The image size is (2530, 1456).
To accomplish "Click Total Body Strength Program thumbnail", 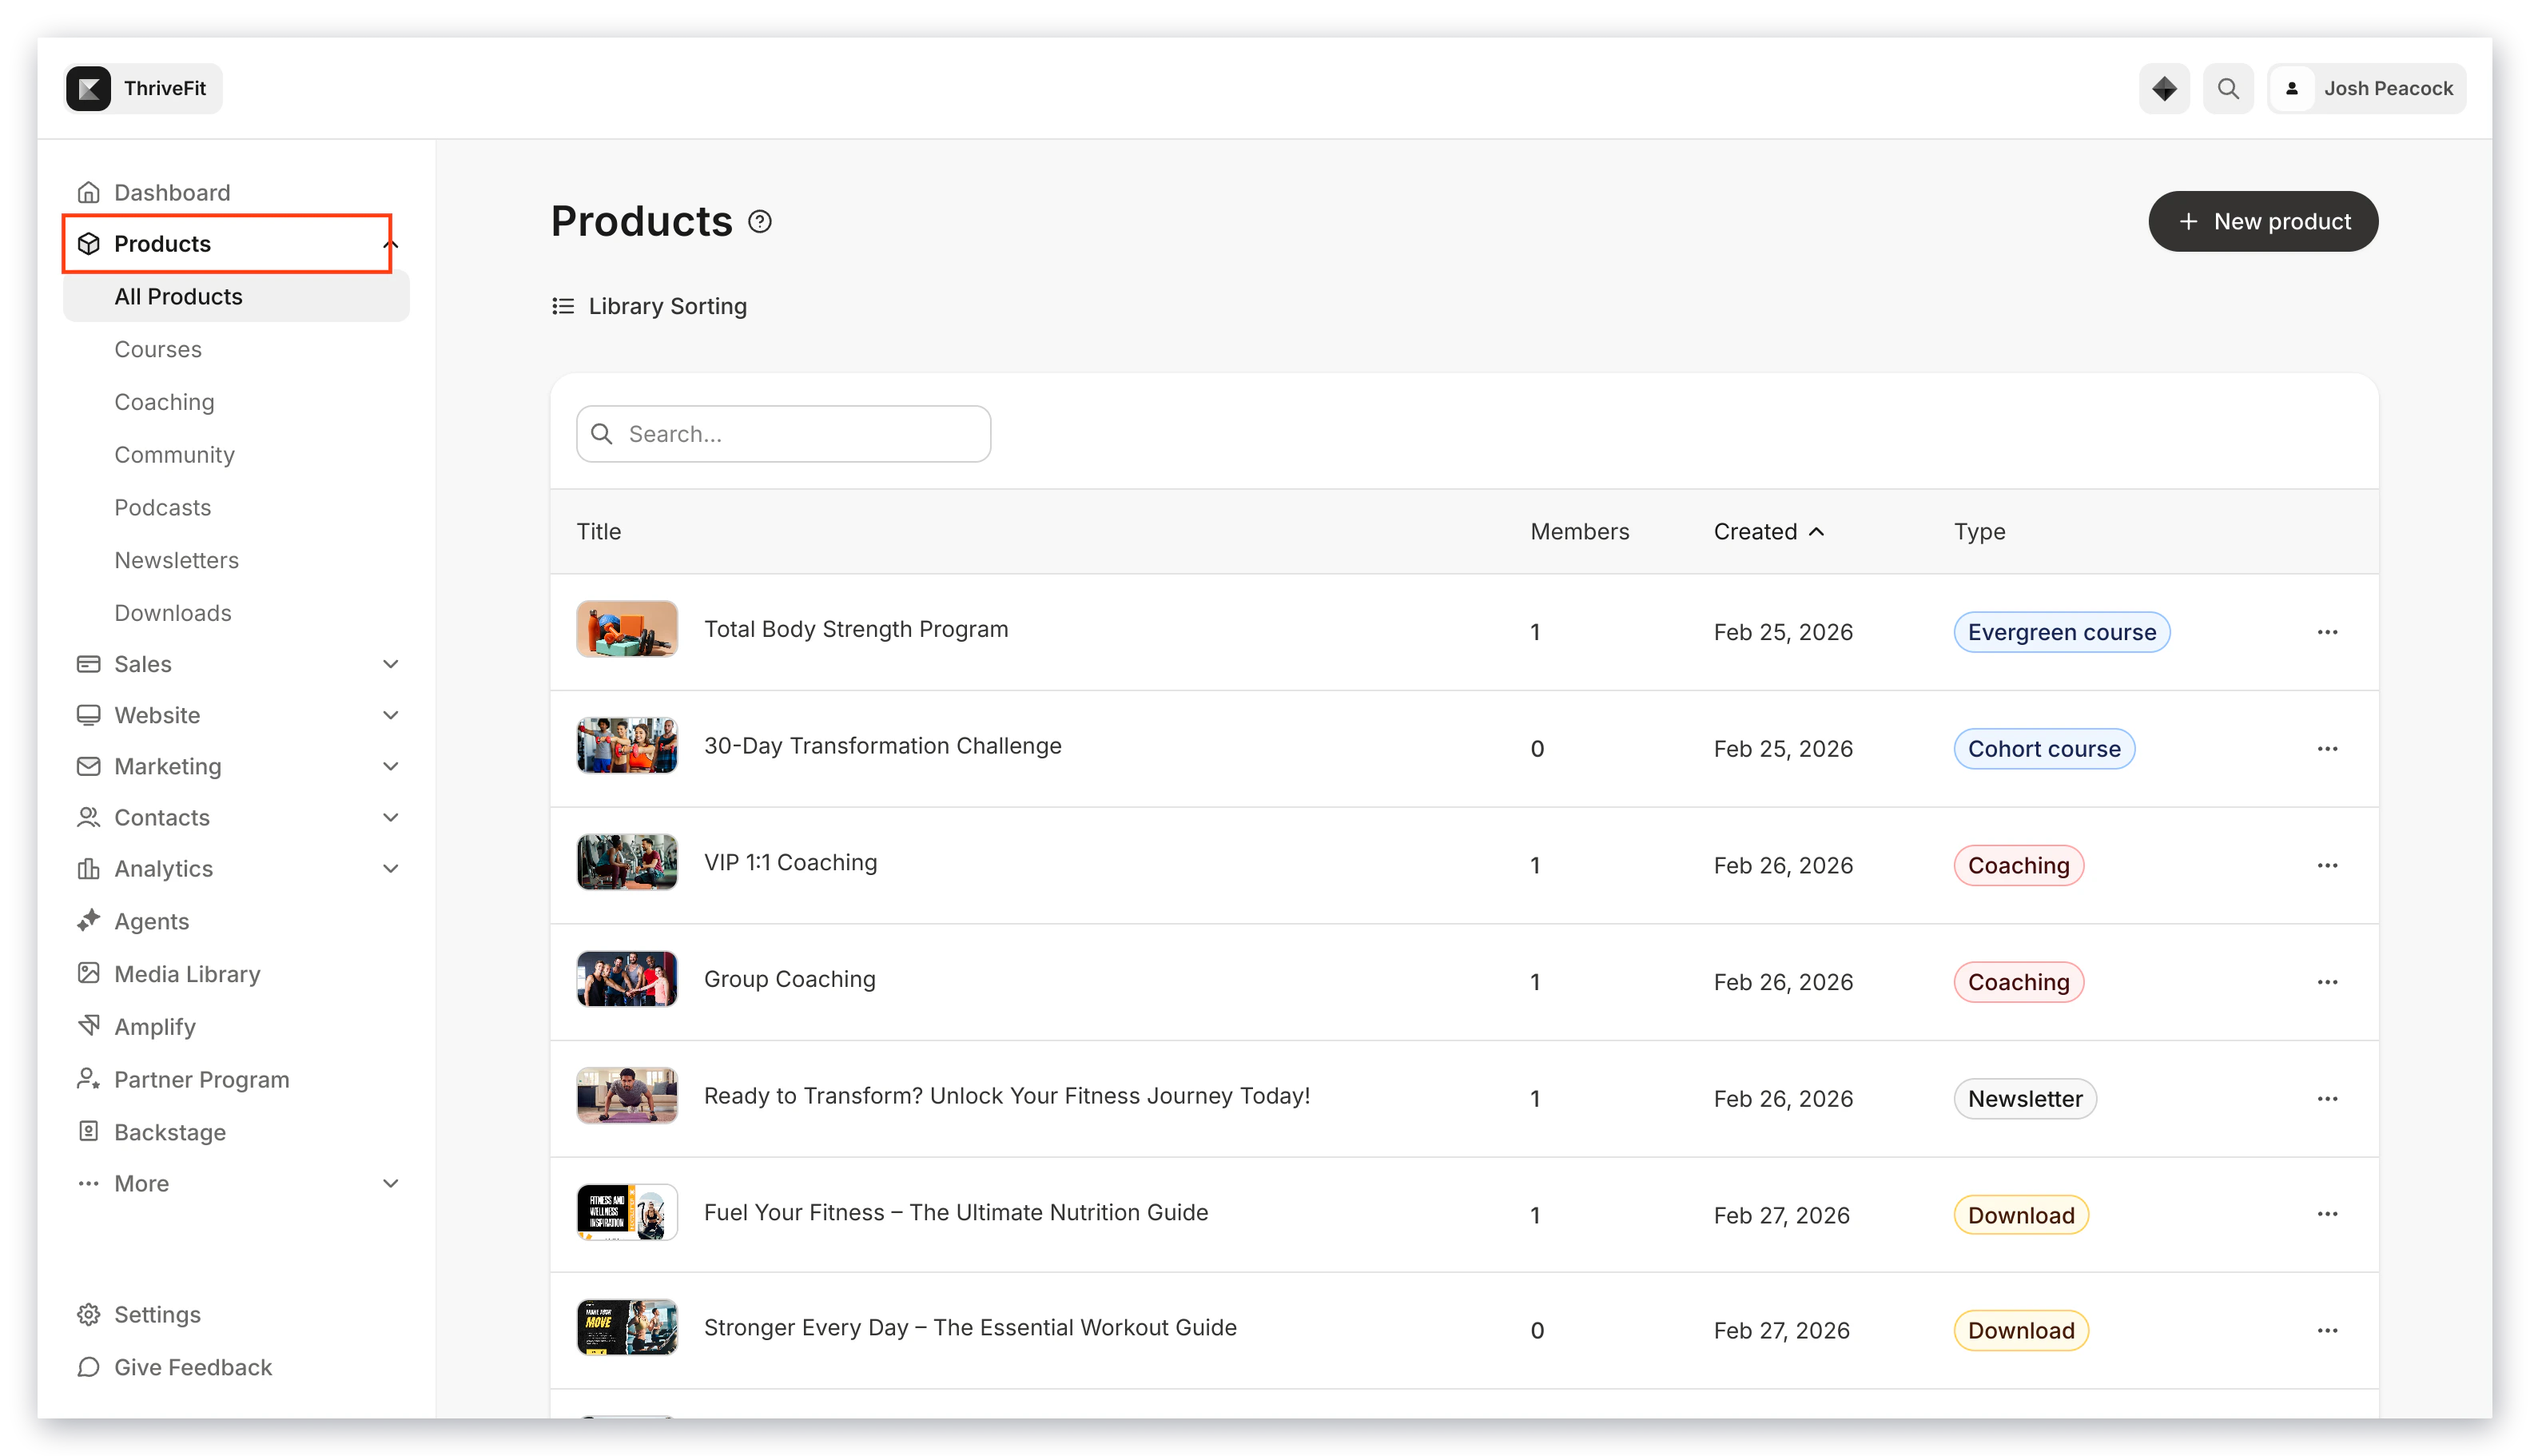I will [627, 629].
